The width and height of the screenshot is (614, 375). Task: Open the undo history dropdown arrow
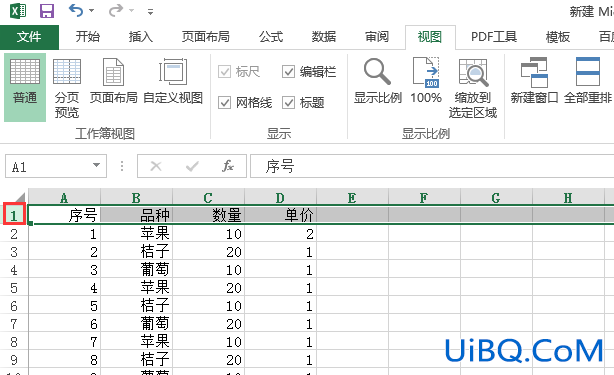[x=92, y=11]
